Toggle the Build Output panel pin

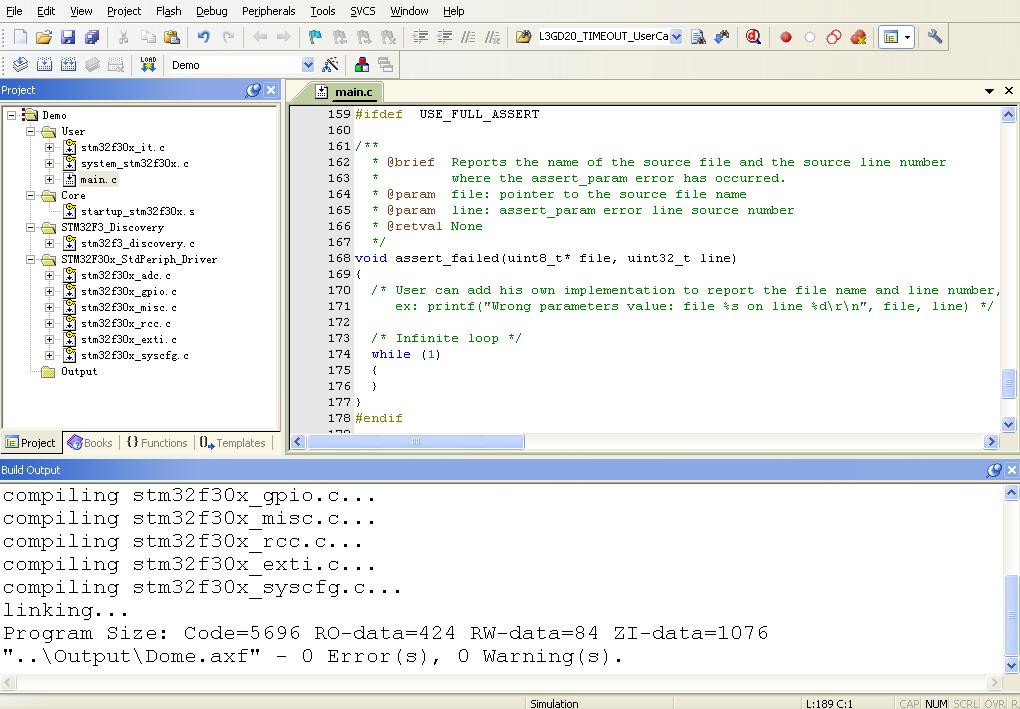point(994,470)
